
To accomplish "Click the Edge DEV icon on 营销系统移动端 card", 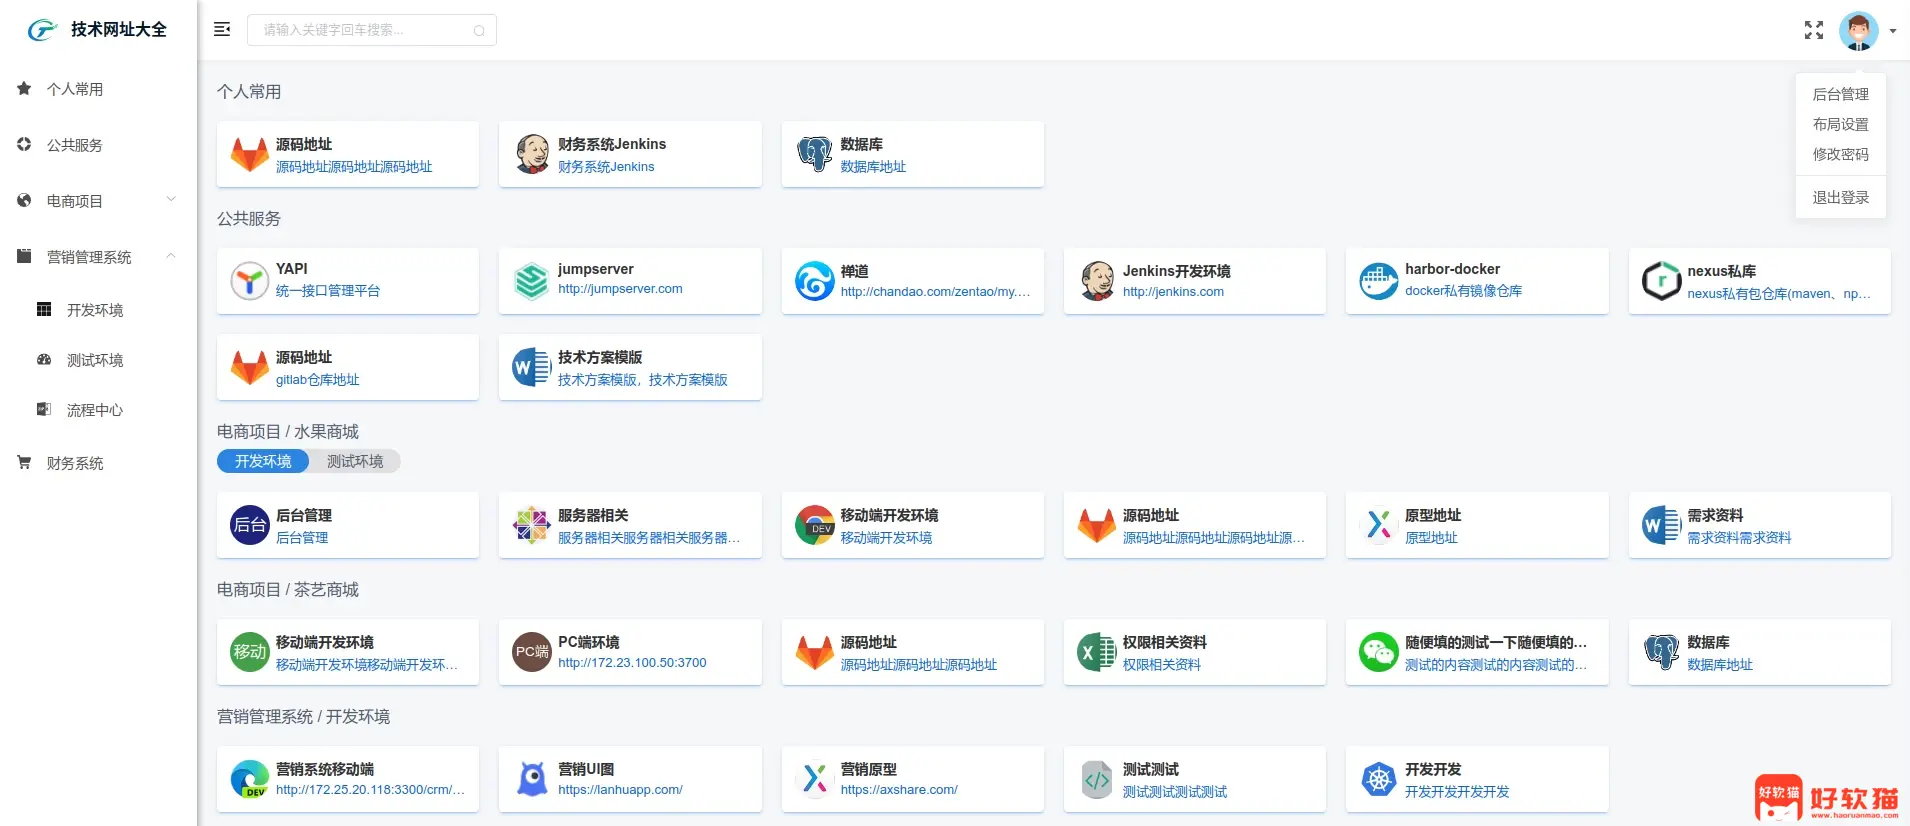I will (250, 779).
